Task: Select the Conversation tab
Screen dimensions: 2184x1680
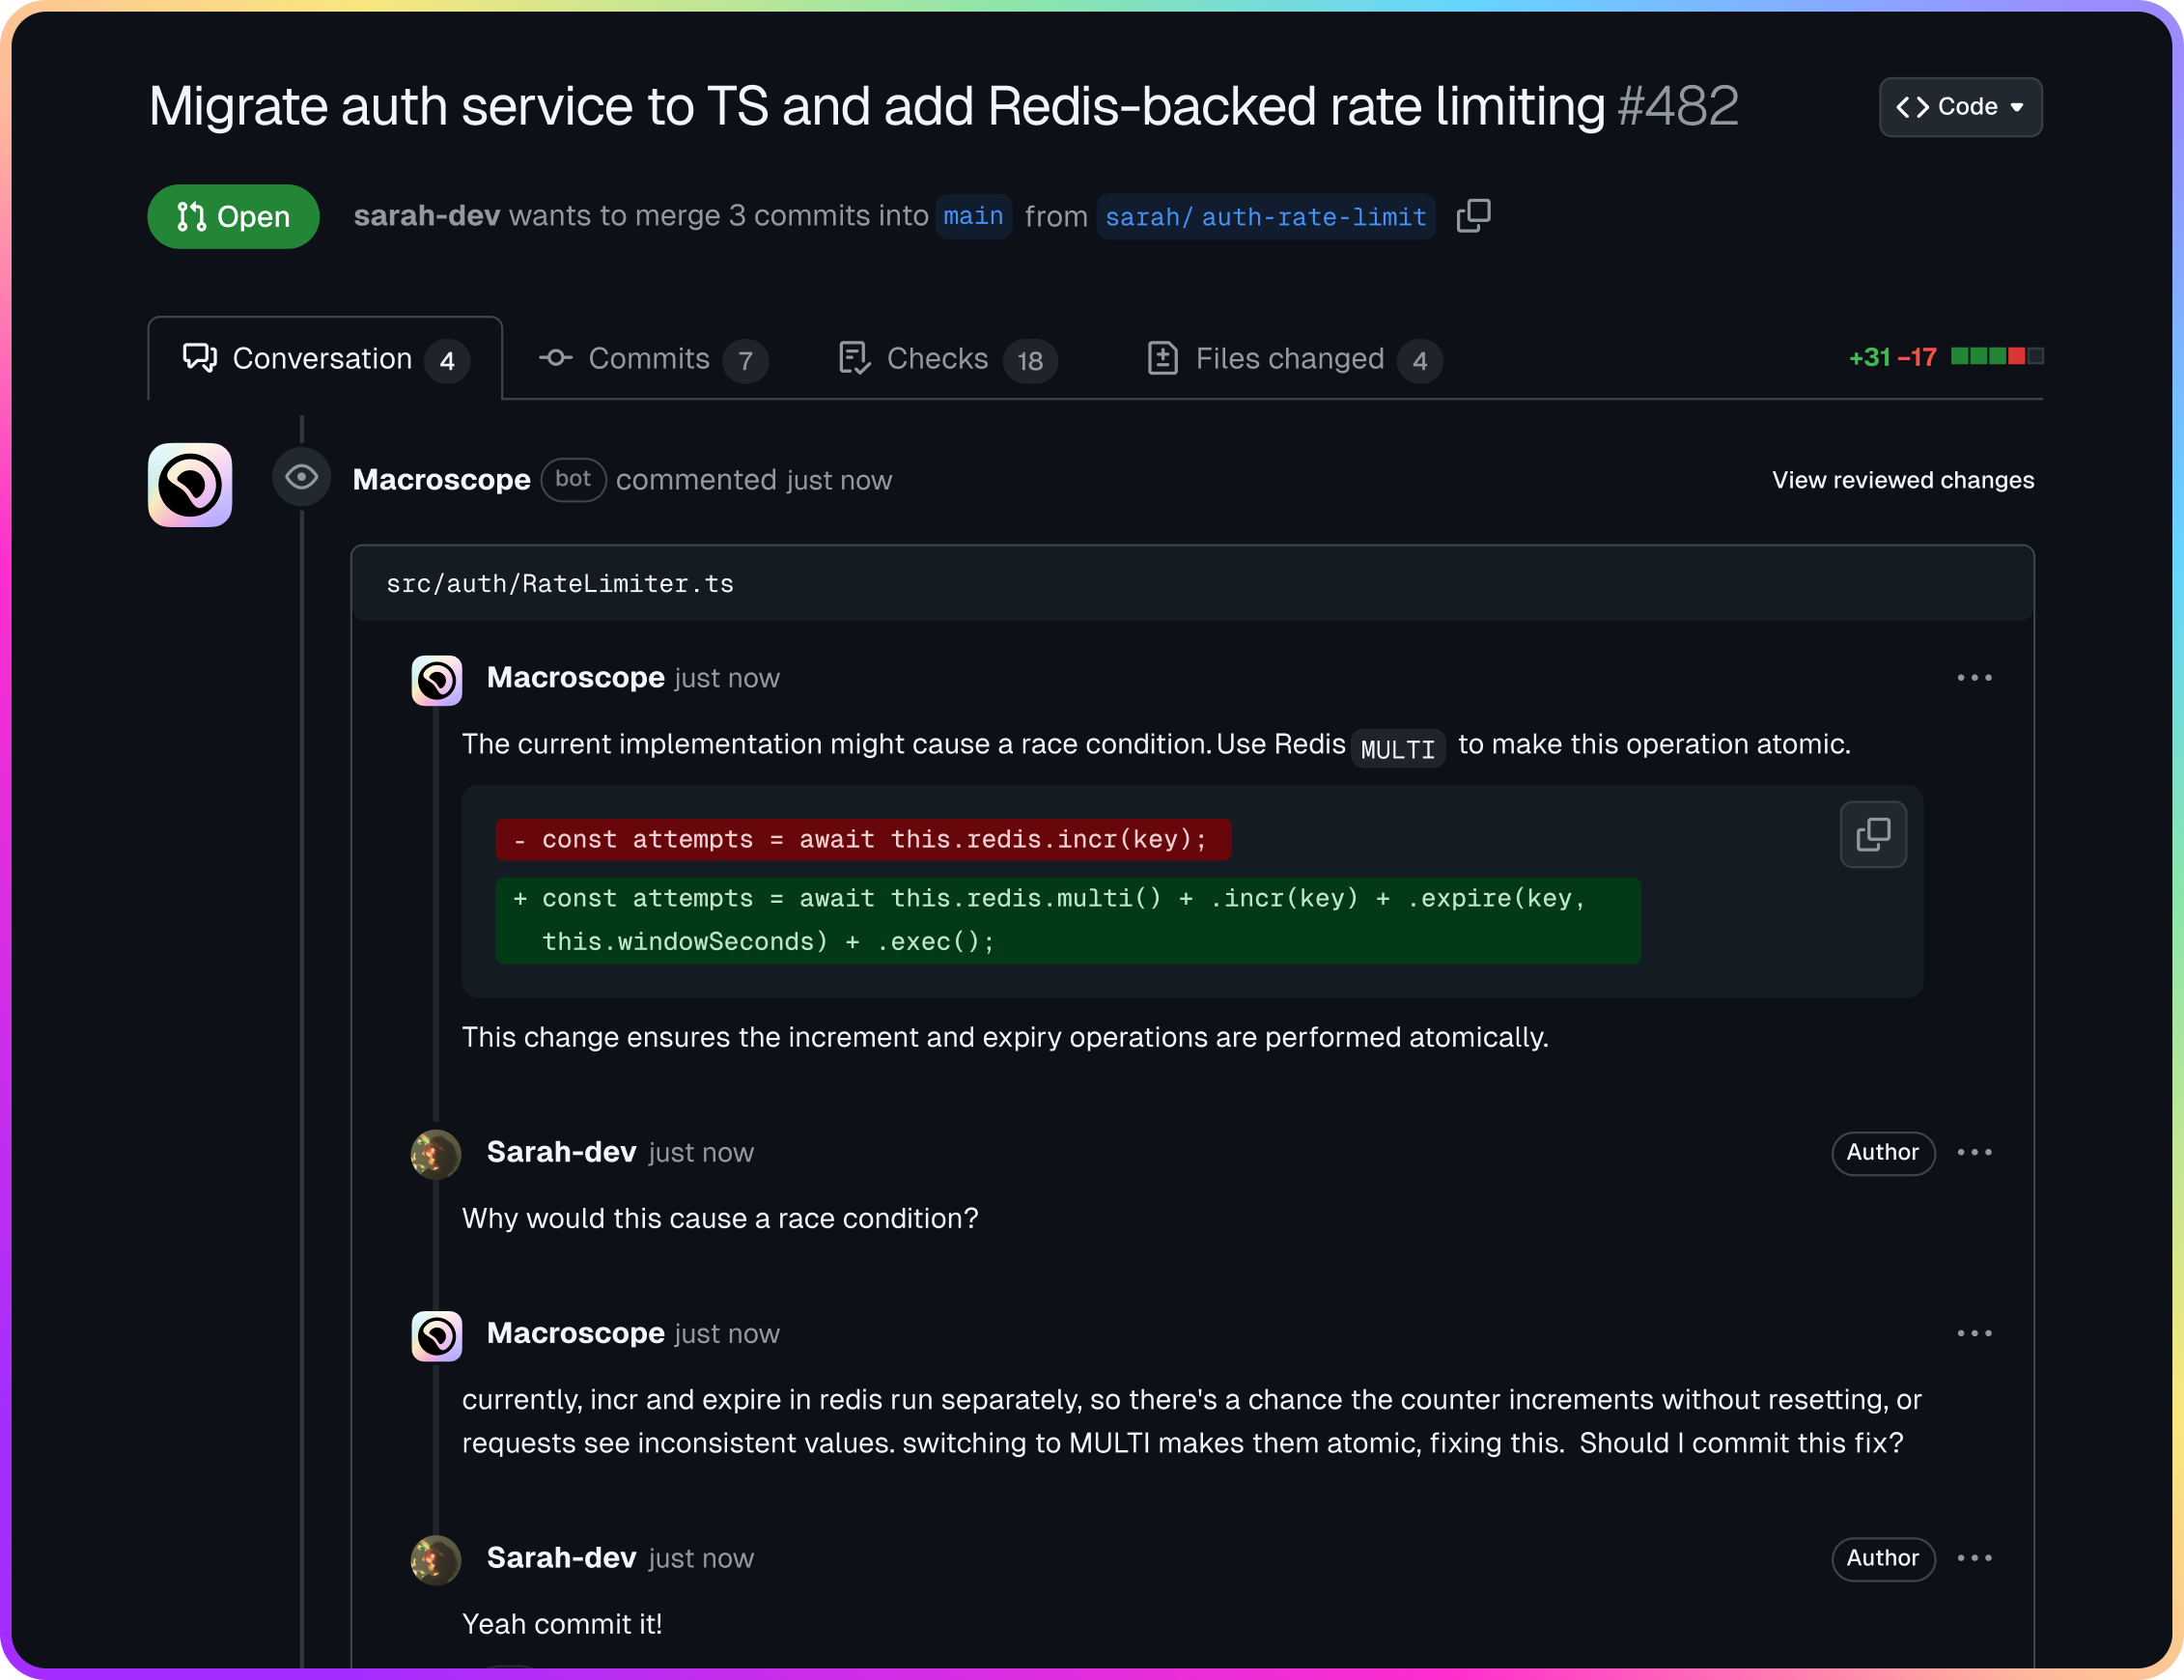Action: coord(325,359)
